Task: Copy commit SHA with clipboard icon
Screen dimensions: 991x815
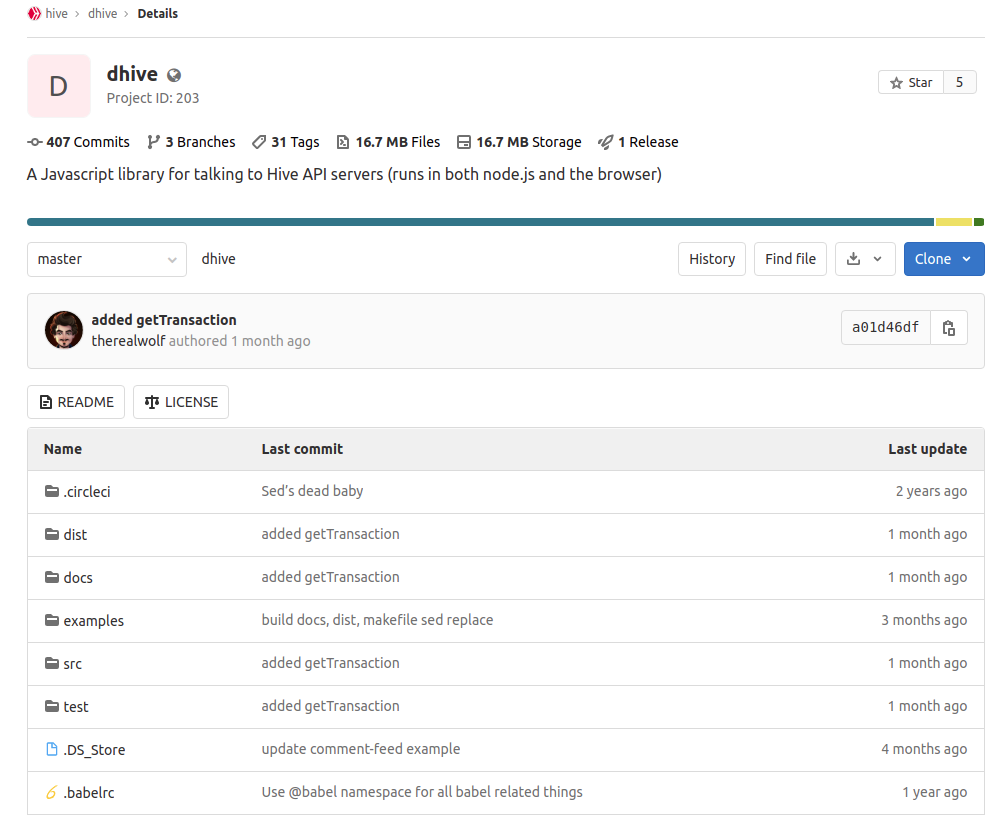Action: click(x=949, y=327)
